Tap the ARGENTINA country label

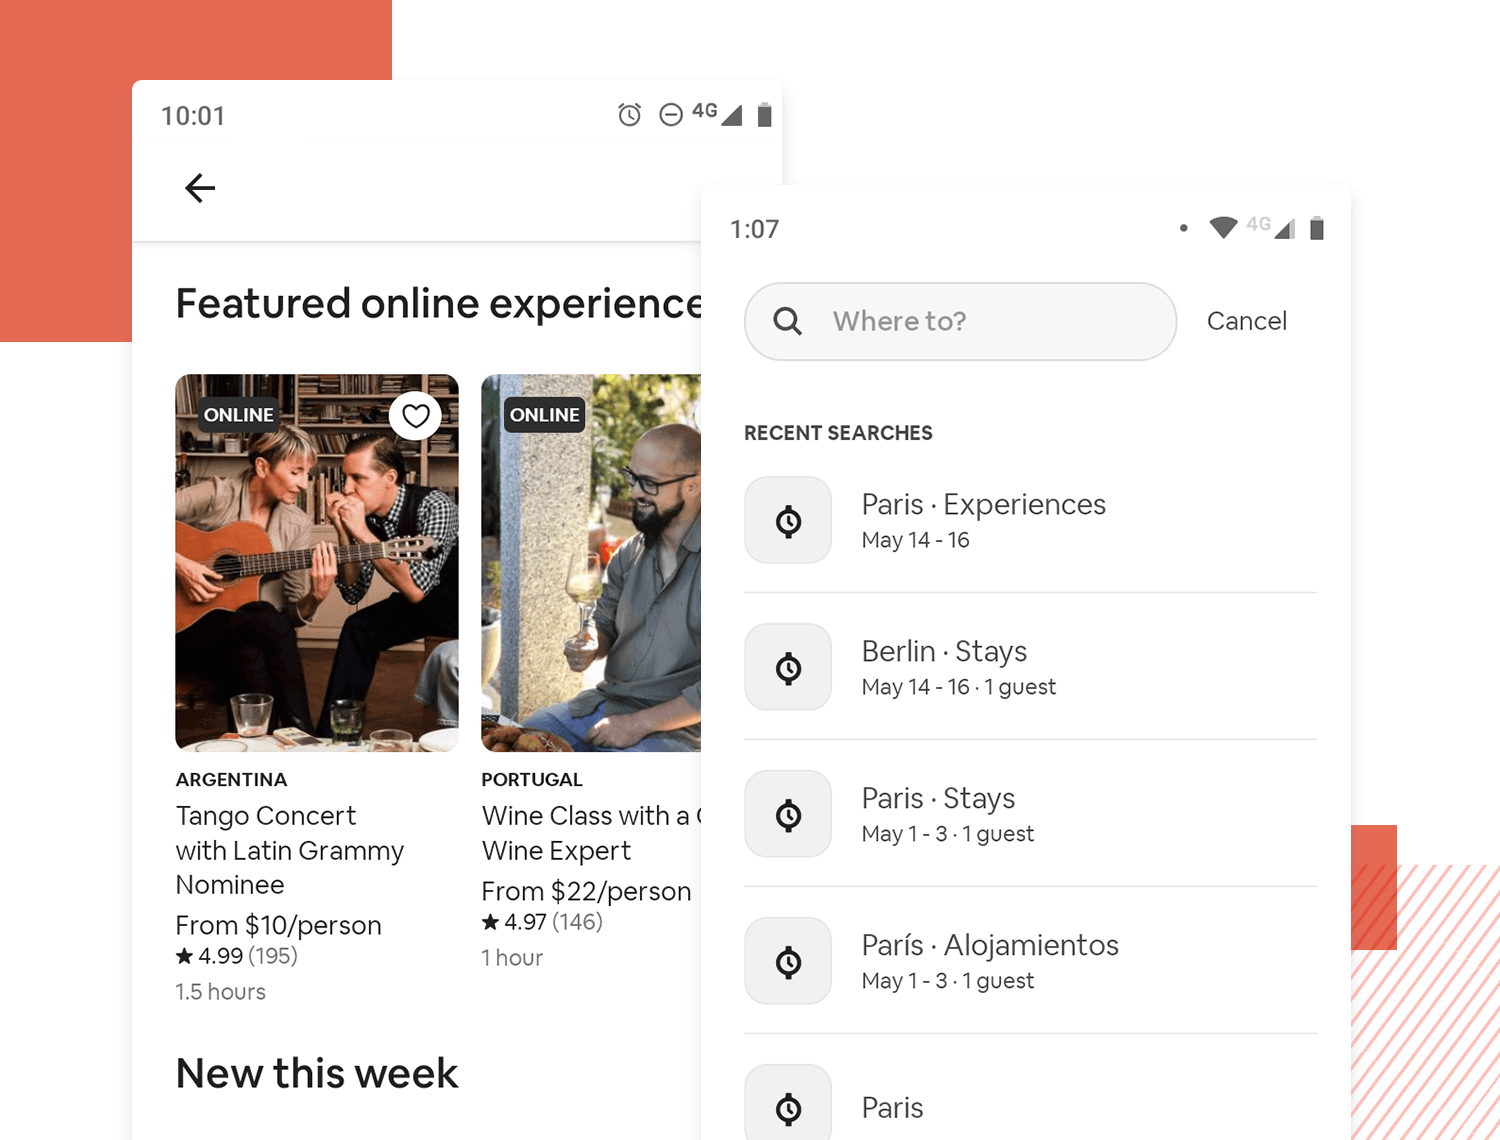(x=231, y=780)
